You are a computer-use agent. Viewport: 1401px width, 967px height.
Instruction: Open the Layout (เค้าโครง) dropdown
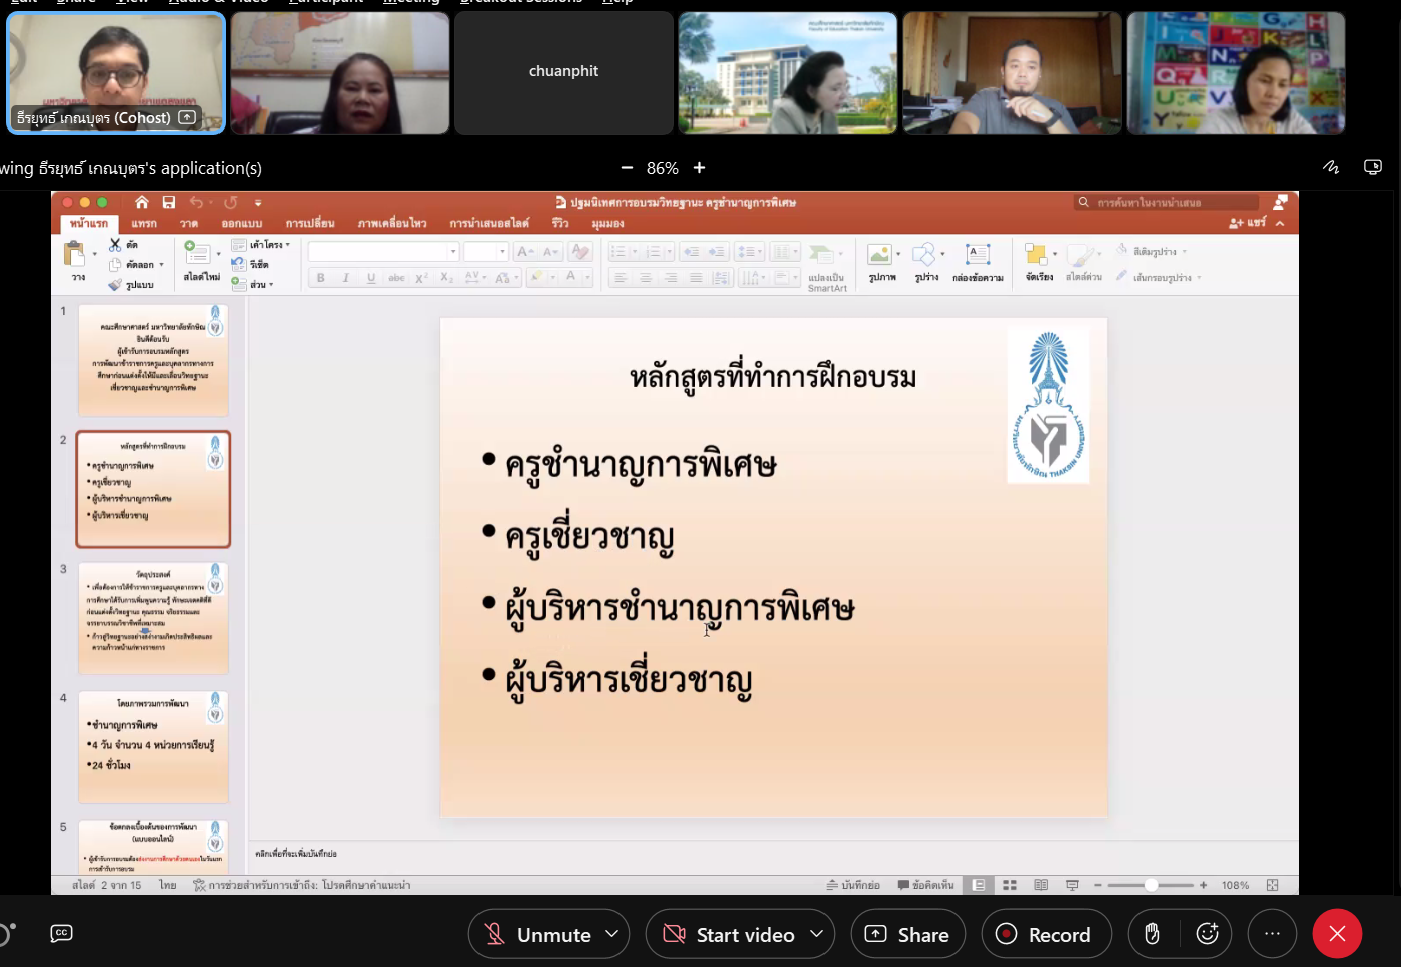coord(261,245)
